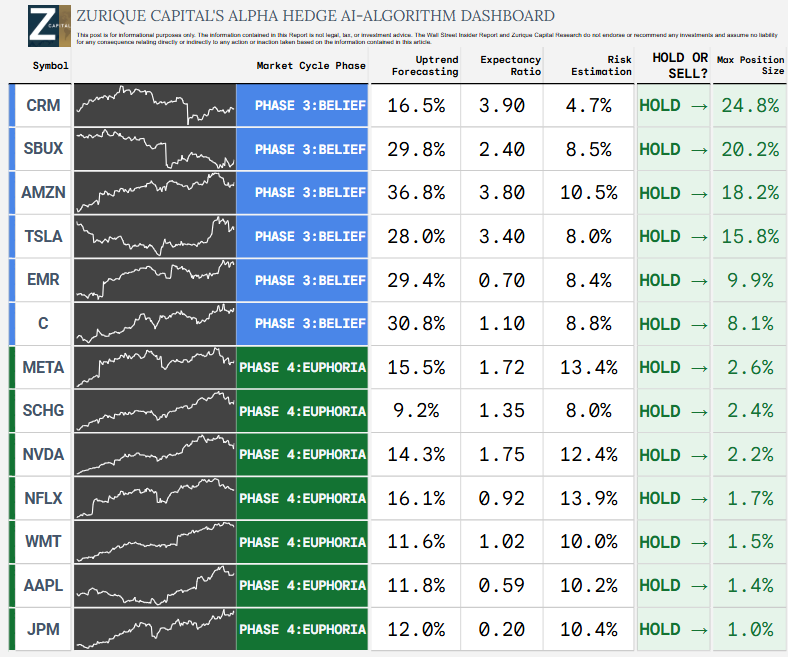Select the META symbol cell
This screenshot has height=657, width=788.
click(43, 367)
